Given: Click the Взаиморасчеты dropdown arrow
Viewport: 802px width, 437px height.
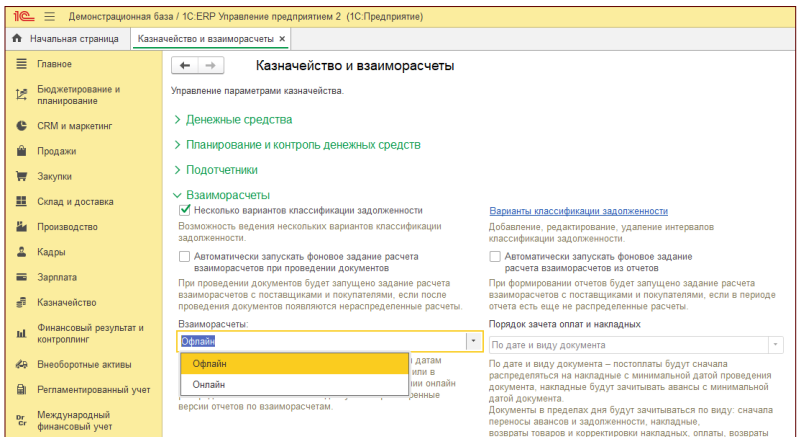Looking at the screenshot, I should click(x=473, y=341).
